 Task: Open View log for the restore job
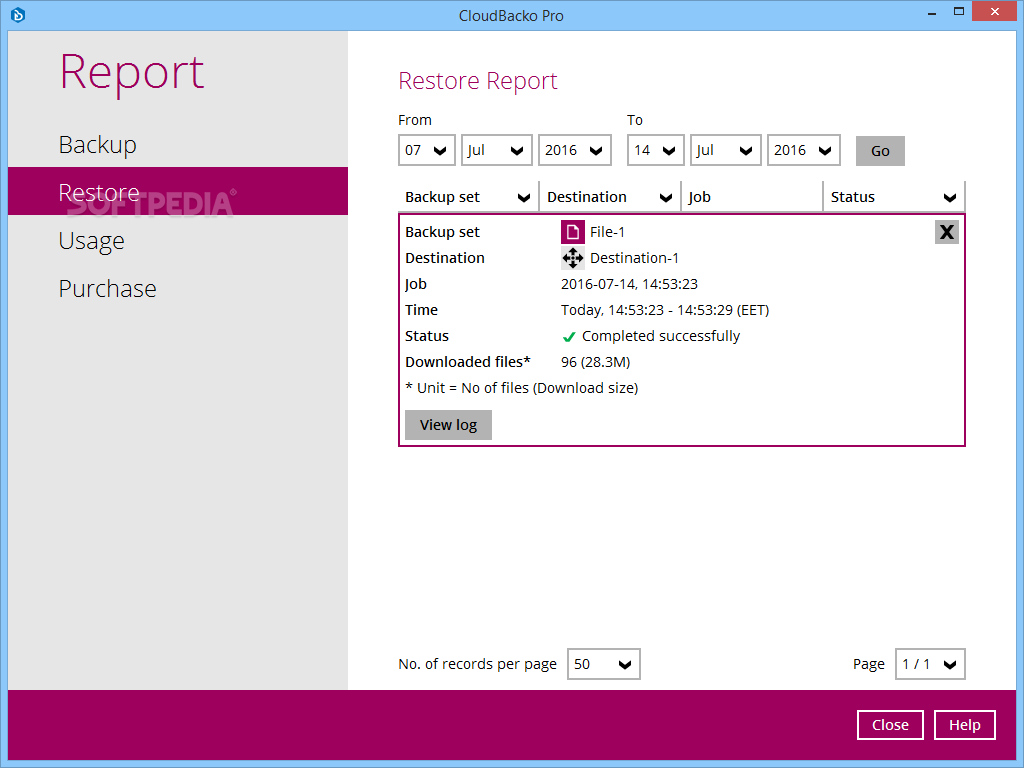pos(448,425)
